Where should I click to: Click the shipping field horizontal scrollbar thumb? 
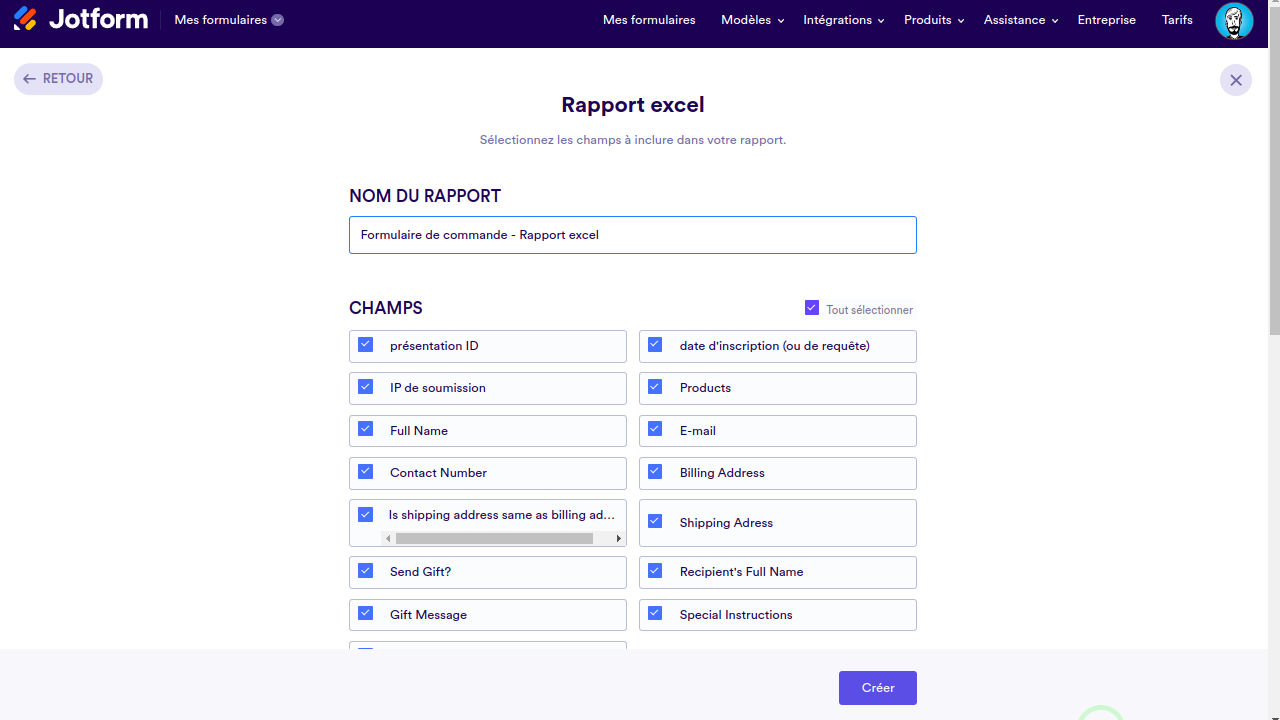(494, 538)
